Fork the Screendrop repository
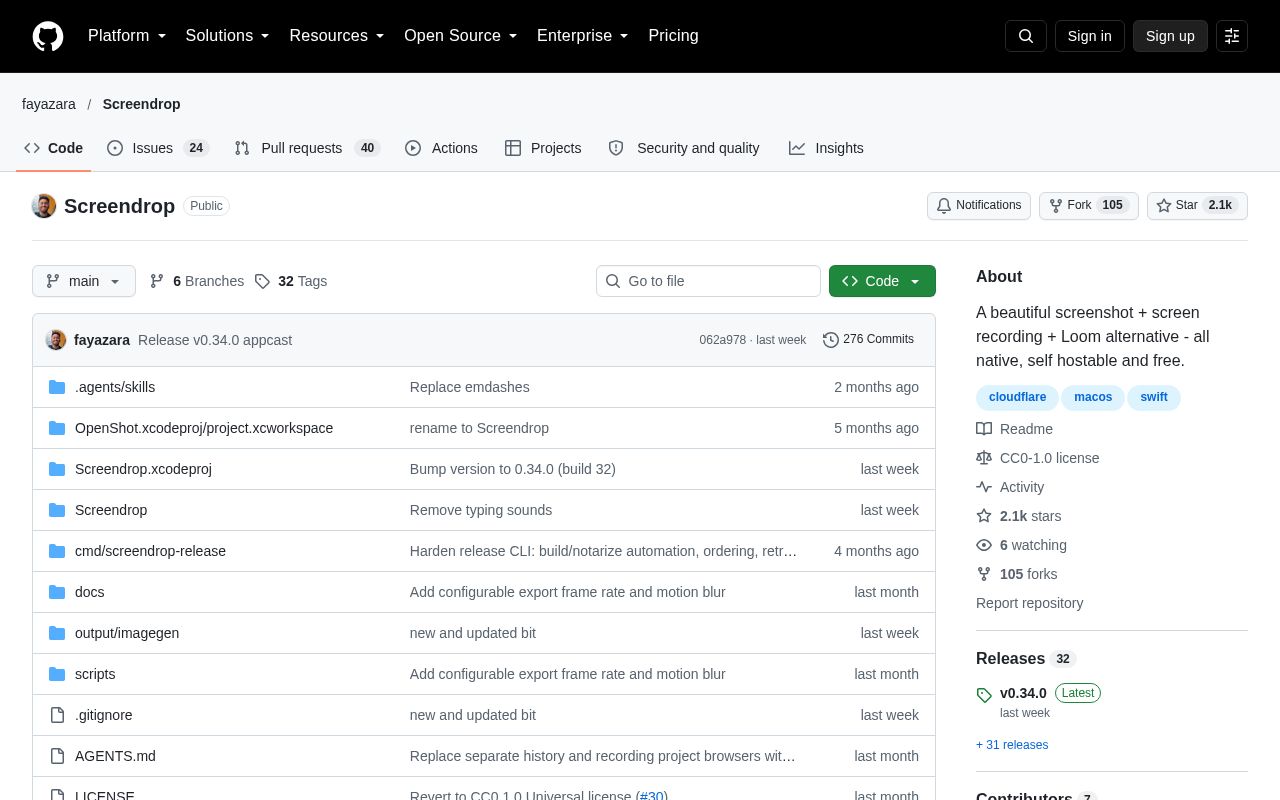1280x800 pixels. tap(1089, 206)
